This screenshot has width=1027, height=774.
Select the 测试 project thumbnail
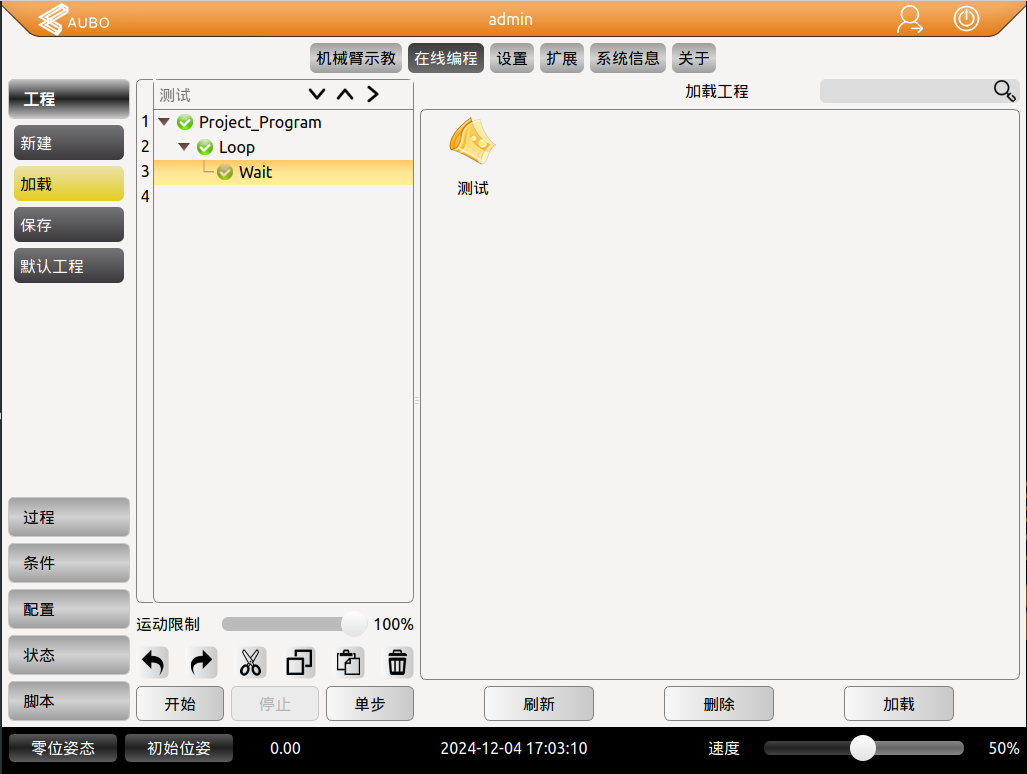[472, 150]
